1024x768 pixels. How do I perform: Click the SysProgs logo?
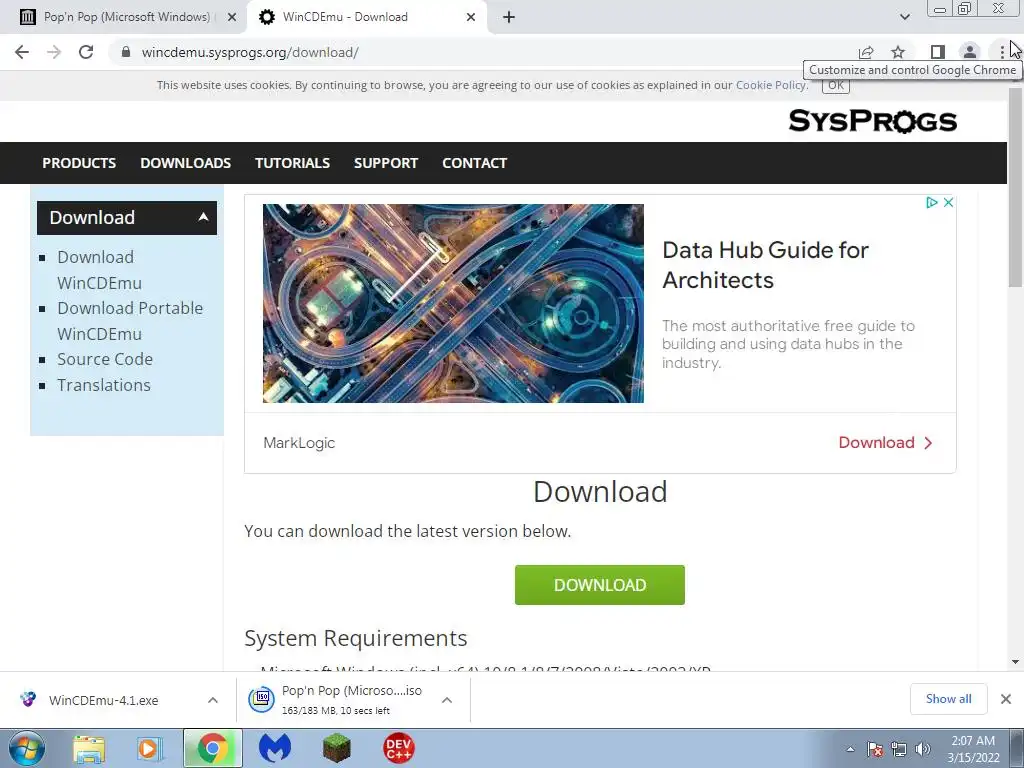click(x=872, y=121)
